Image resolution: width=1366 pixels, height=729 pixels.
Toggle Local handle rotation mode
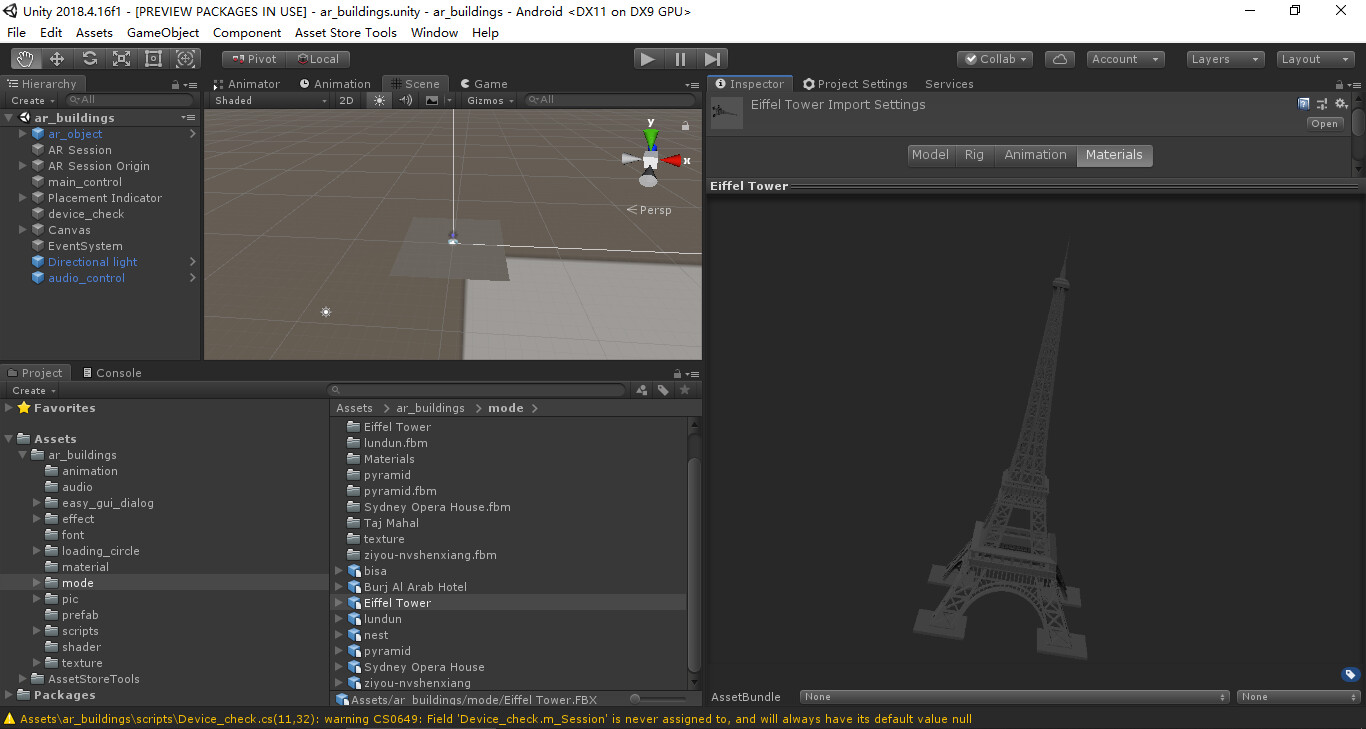coord(318,58)
